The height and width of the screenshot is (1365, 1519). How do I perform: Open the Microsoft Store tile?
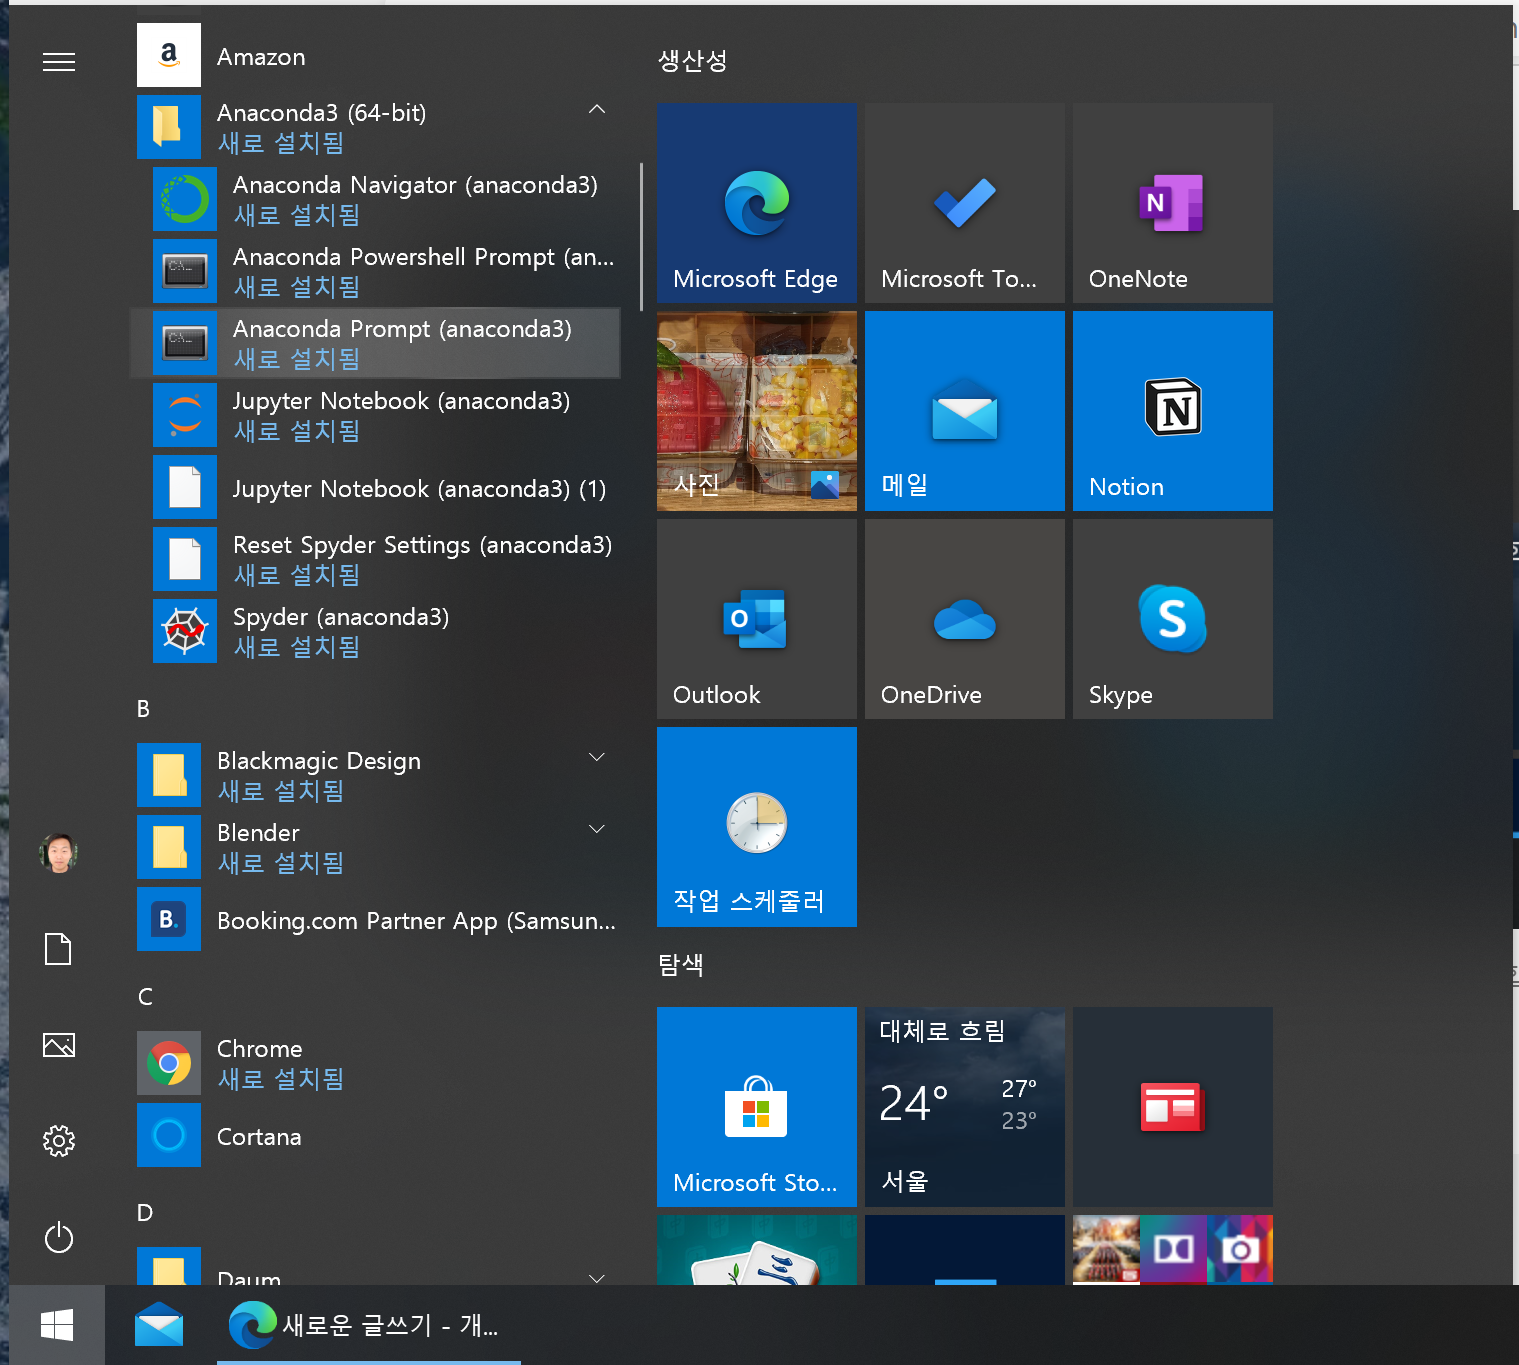click(x=757, y=1107)
